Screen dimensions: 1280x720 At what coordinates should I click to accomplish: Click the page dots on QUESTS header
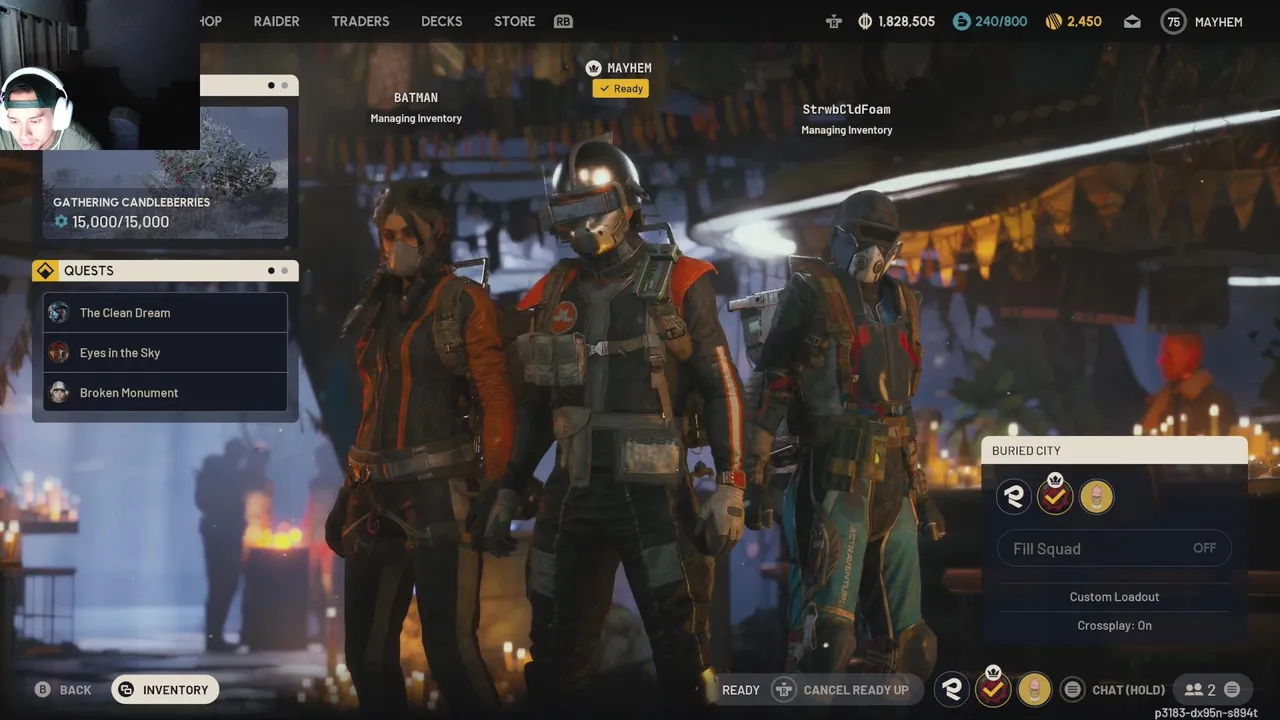point(277,271)
